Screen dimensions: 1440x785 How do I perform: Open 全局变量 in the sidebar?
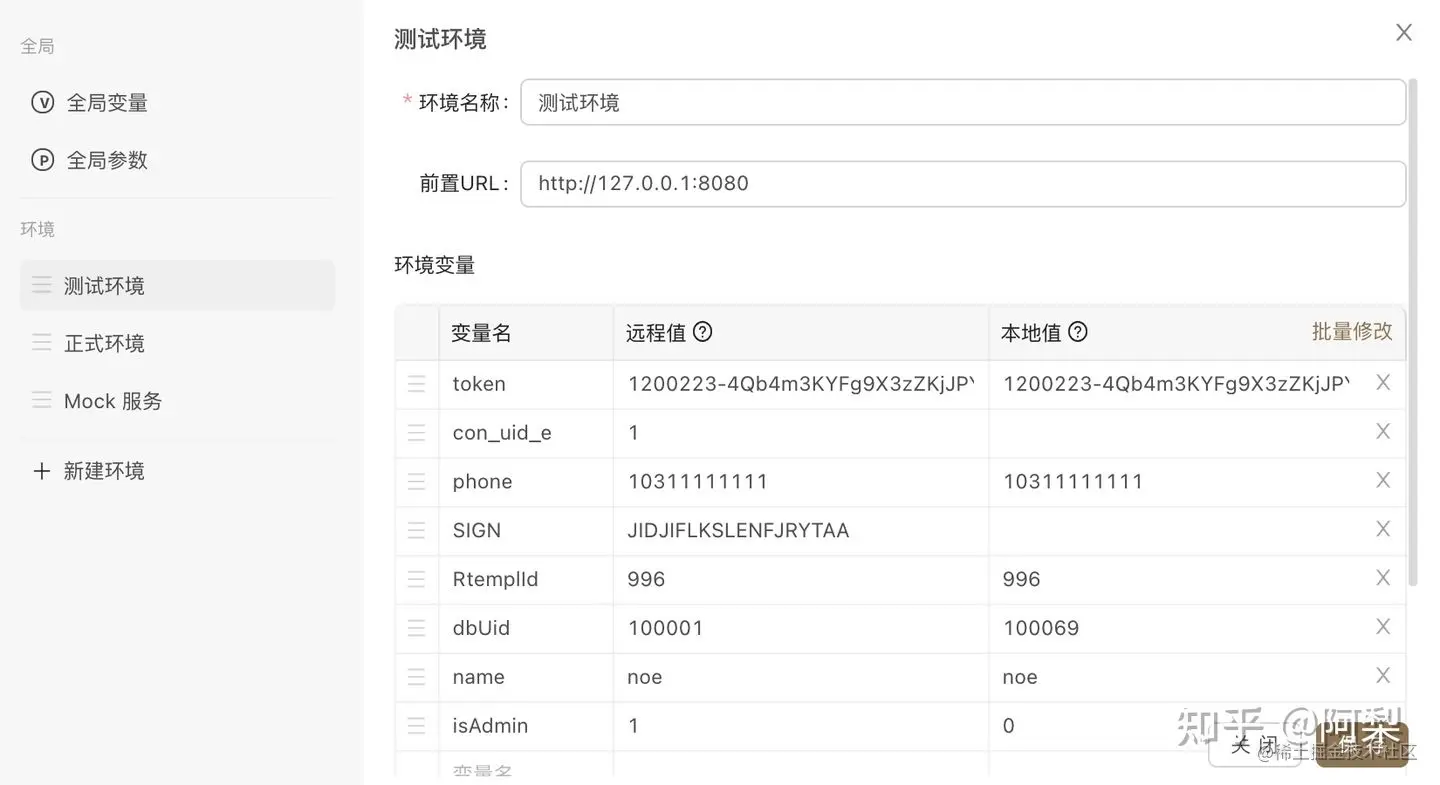(x=107, y=102)
